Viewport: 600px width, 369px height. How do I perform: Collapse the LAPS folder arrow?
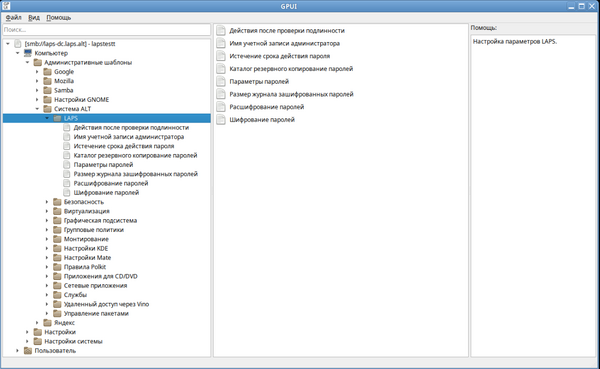(47, 118)
